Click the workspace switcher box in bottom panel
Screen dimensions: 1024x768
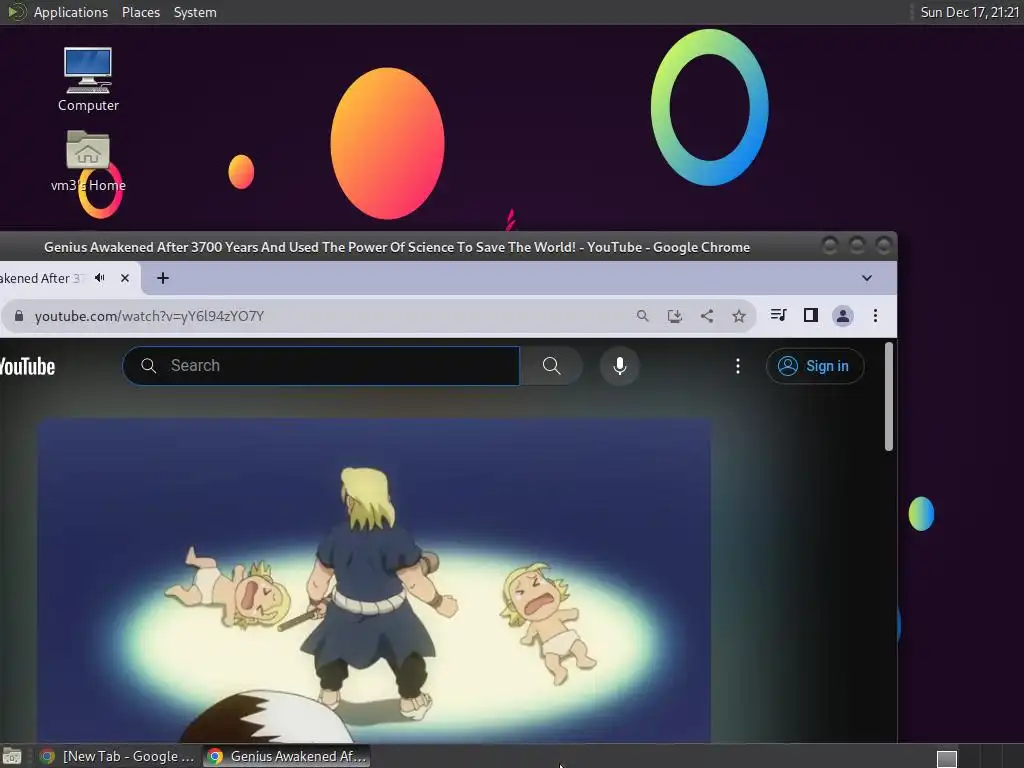coord(946,758)
